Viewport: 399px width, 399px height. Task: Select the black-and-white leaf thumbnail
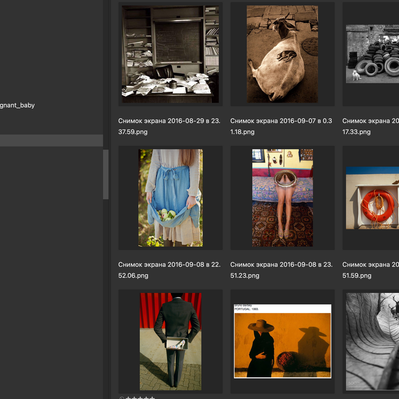[x=372, y=342]
